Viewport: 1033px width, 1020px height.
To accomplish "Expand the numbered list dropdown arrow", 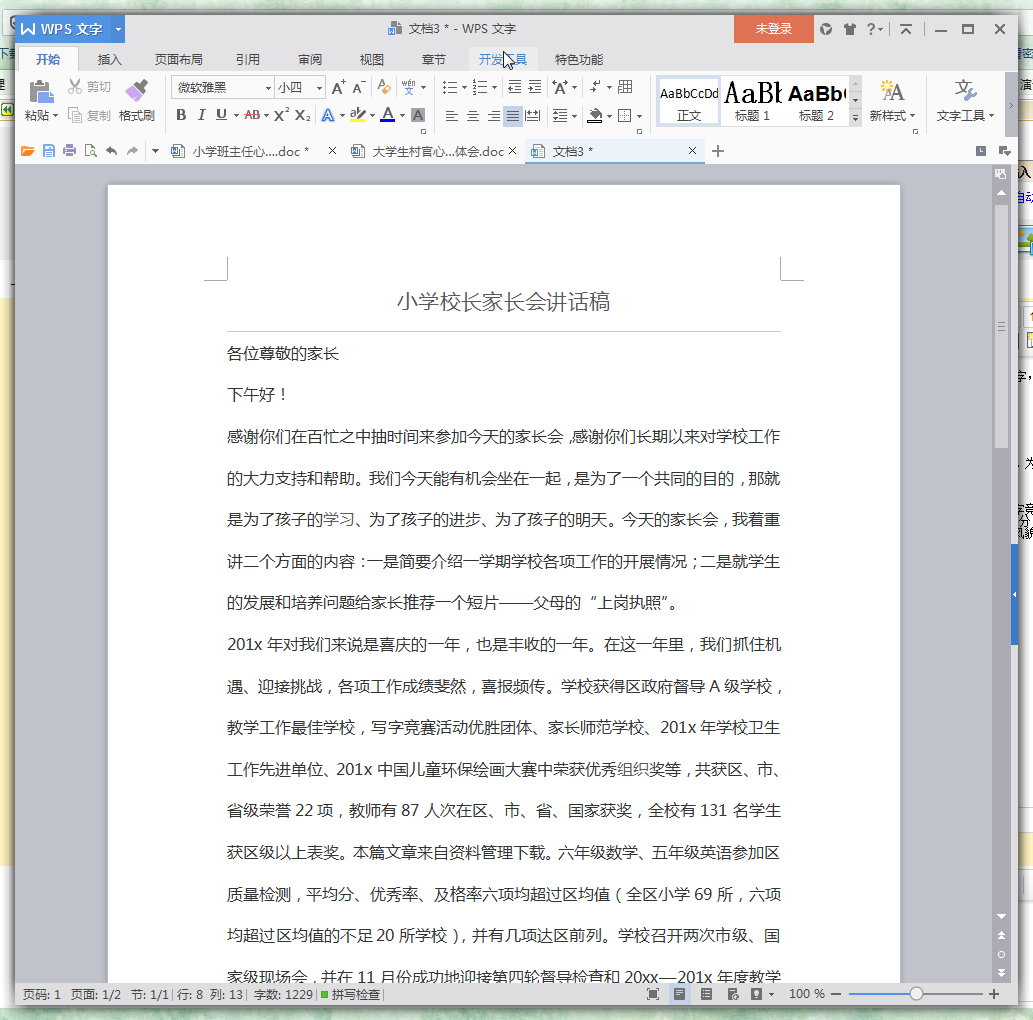I will (x=494, y=88).
